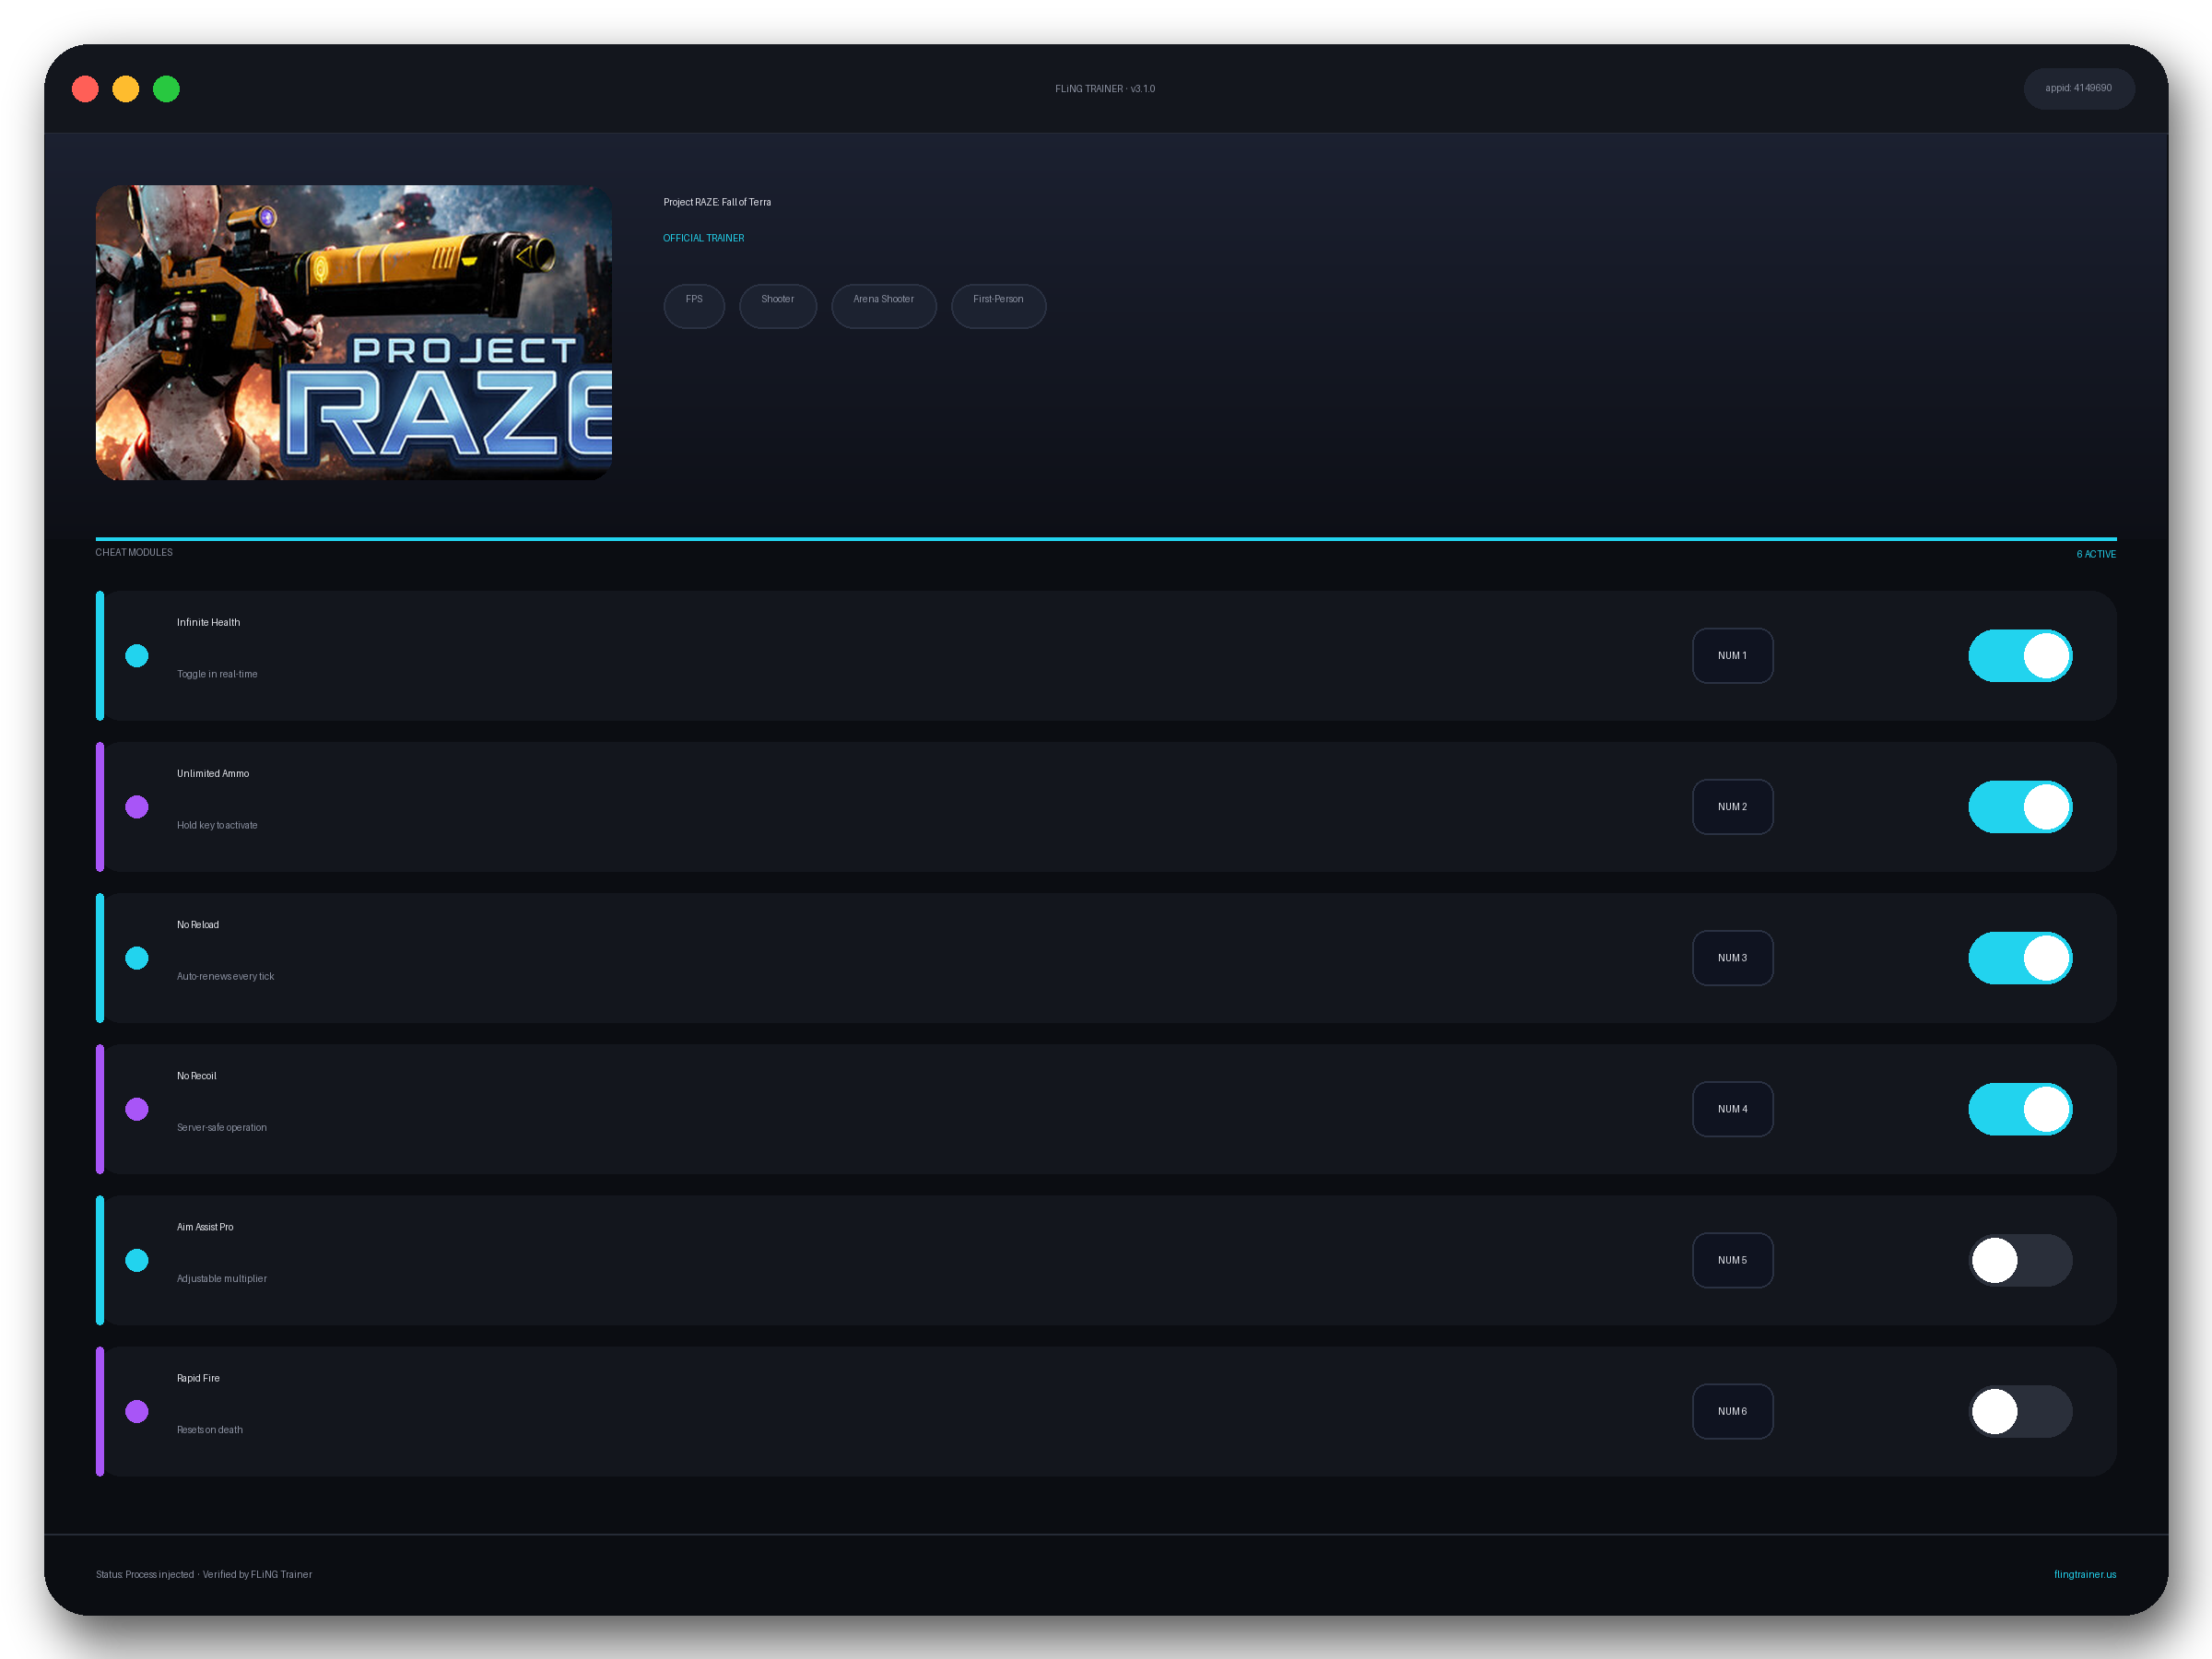
Task: Click the cyan dot beside No Reload
Action: (137, 957)
